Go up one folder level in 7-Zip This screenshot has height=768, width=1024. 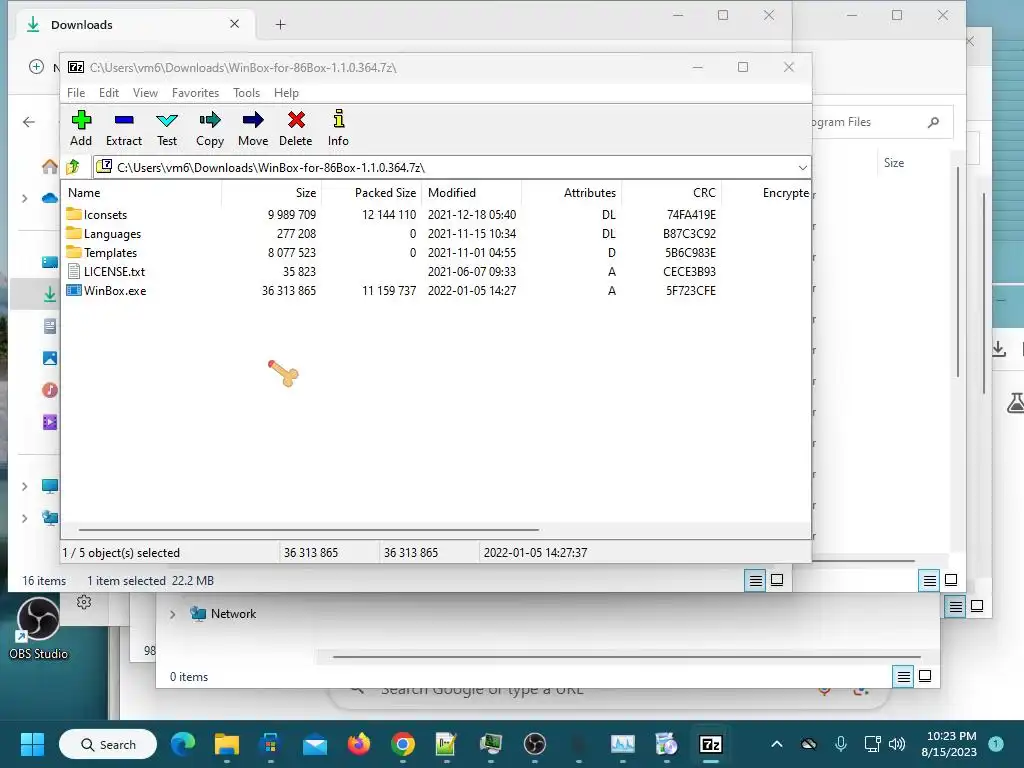point(73,167)
